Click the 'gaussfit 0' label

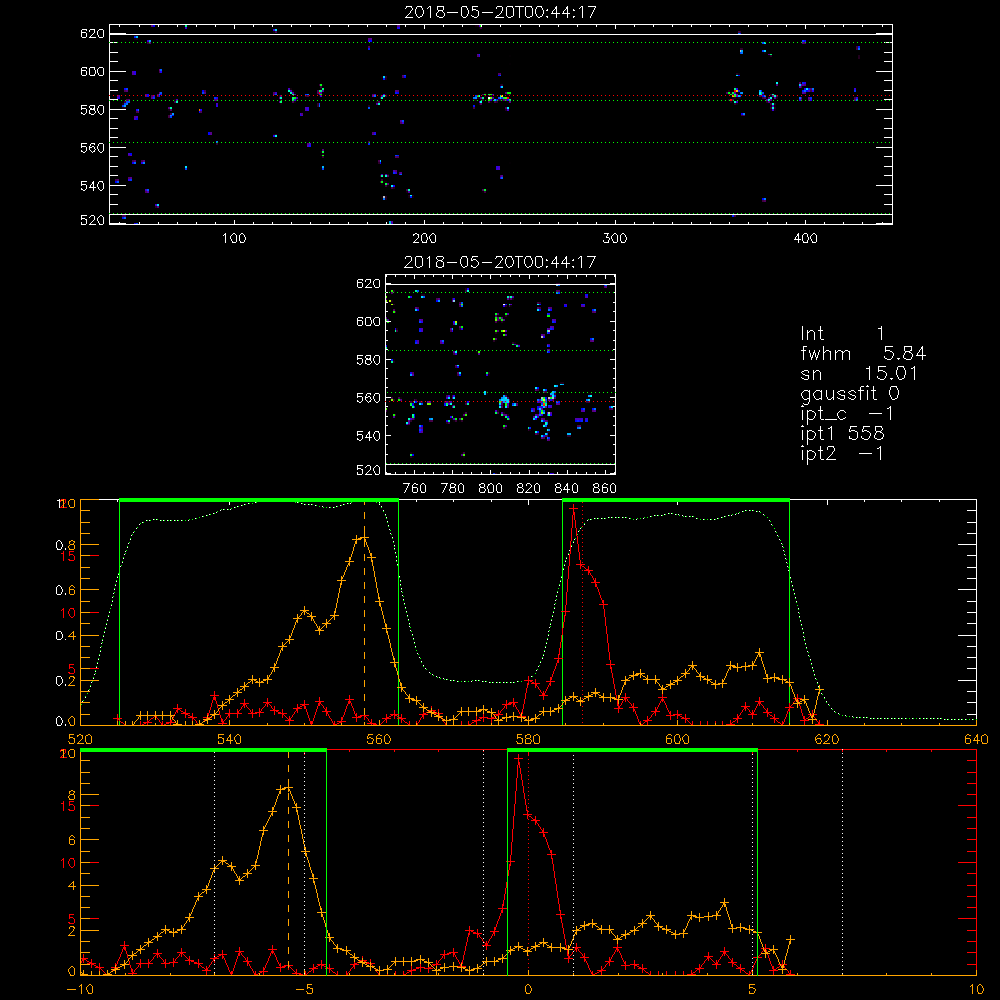[x=849, y=393]
